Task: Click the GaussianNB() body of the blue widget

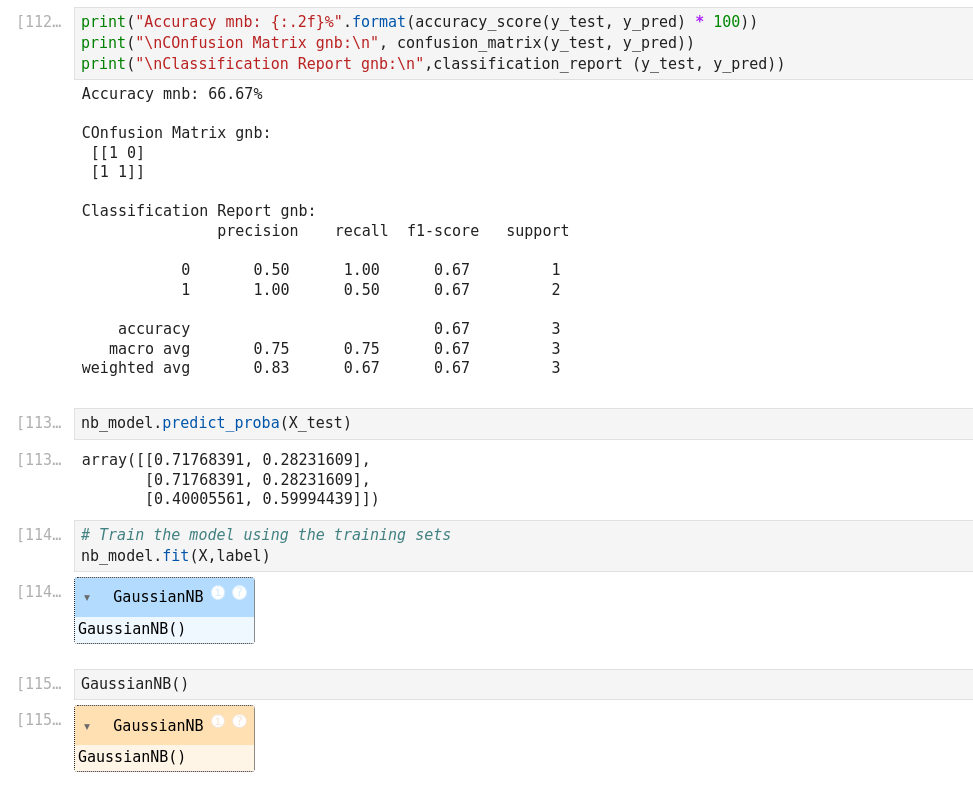Action: click(x=132, y=629)
